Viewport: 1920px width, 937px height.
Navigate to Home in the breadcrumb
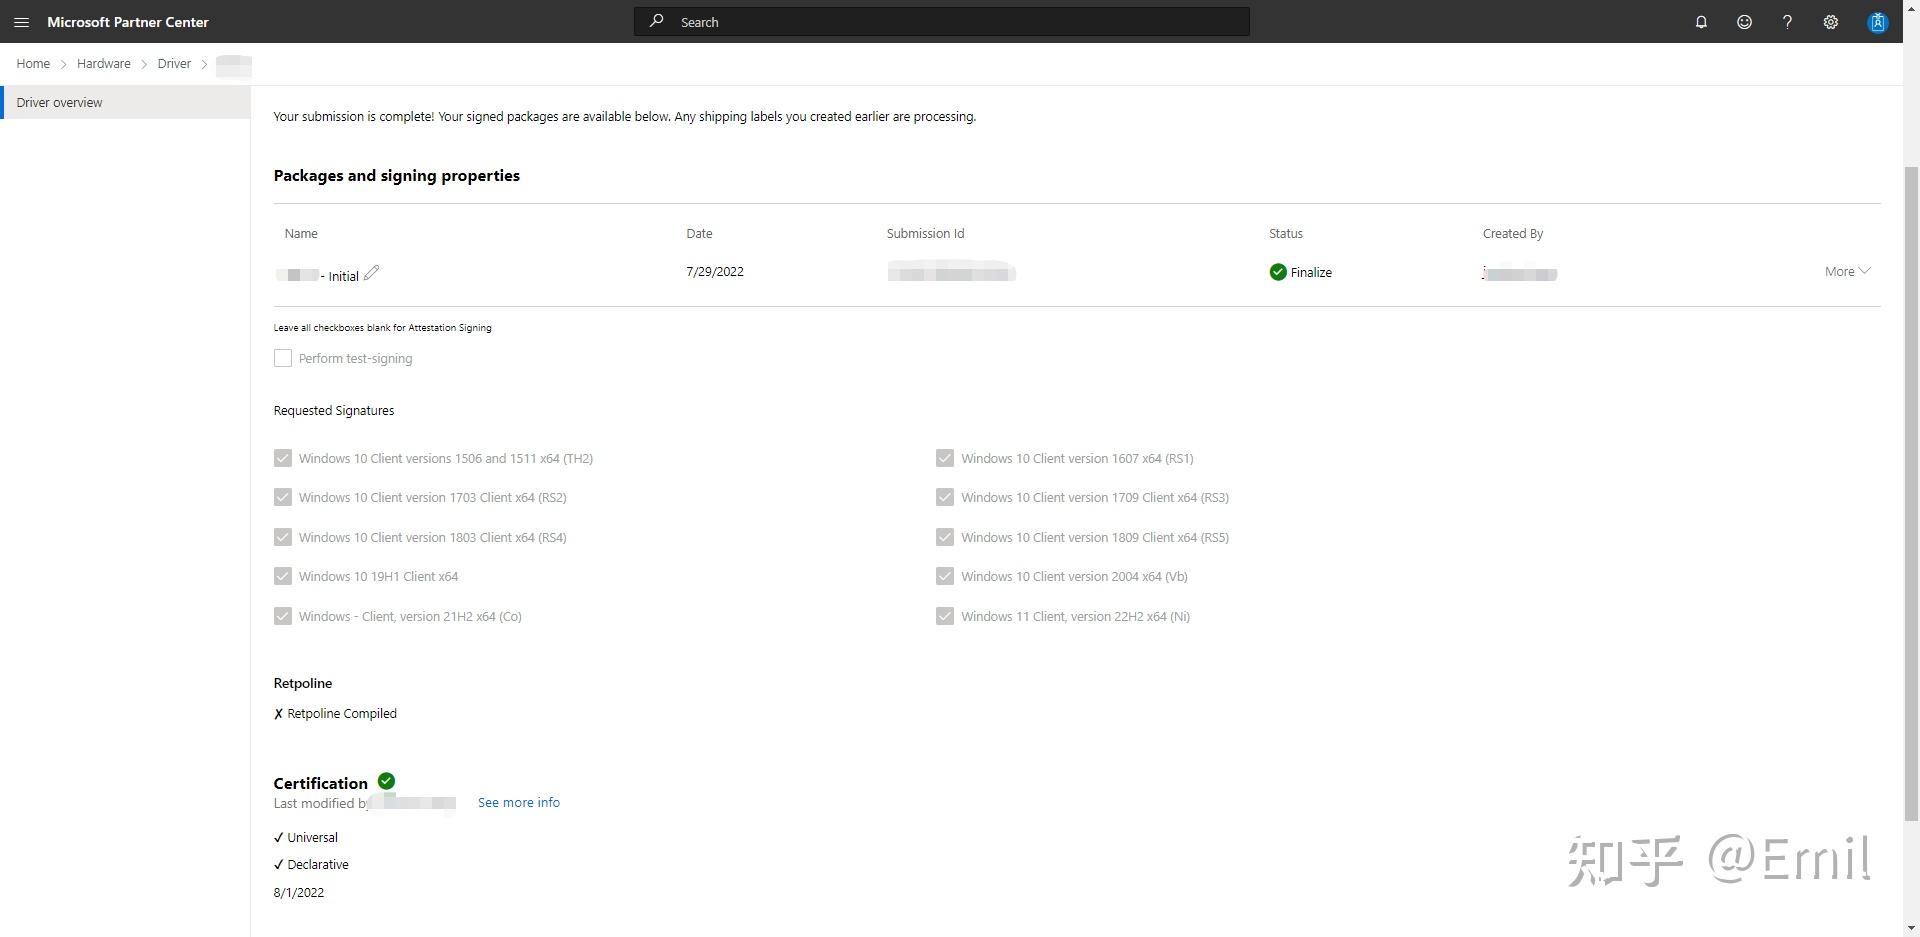click(x=33, y=63)
